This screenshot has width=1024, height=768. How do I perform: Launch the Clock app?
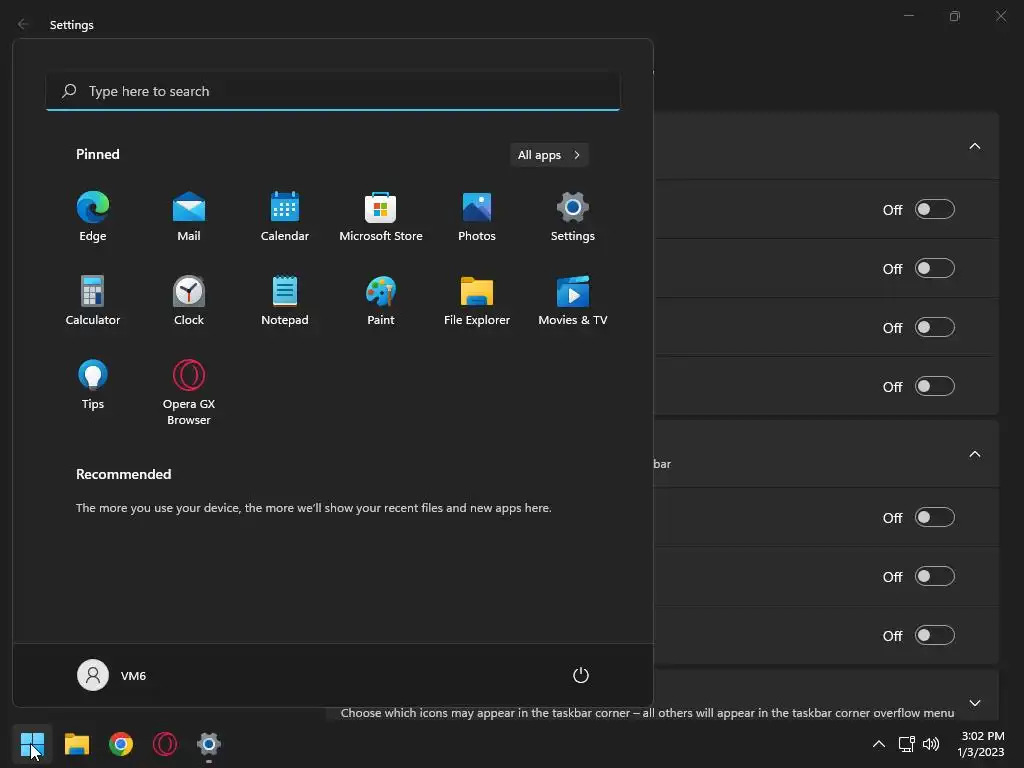click(x=189, y=300)
